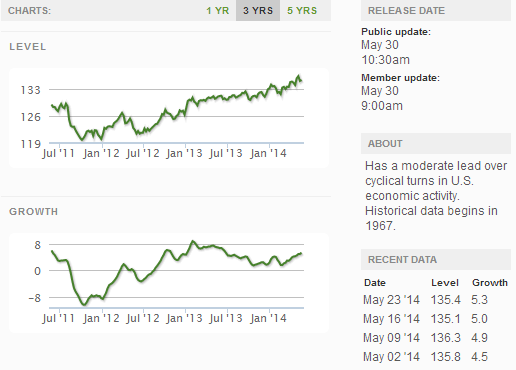Click the Growth column header
Viewport: 516px width, 370px height.
(490, 283)
